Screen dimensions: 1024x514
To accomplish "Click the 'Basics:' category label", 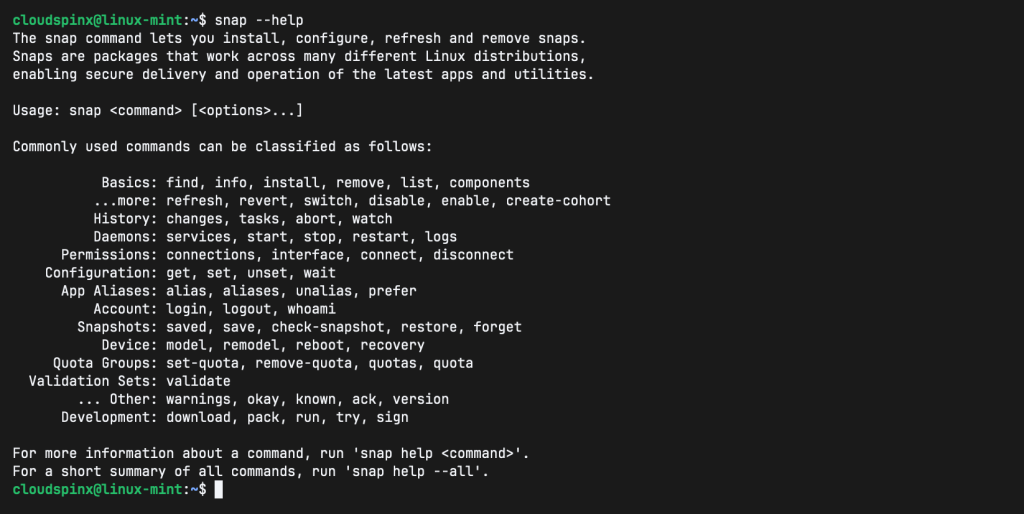I will pyautogui.click(x=129, y=183).
